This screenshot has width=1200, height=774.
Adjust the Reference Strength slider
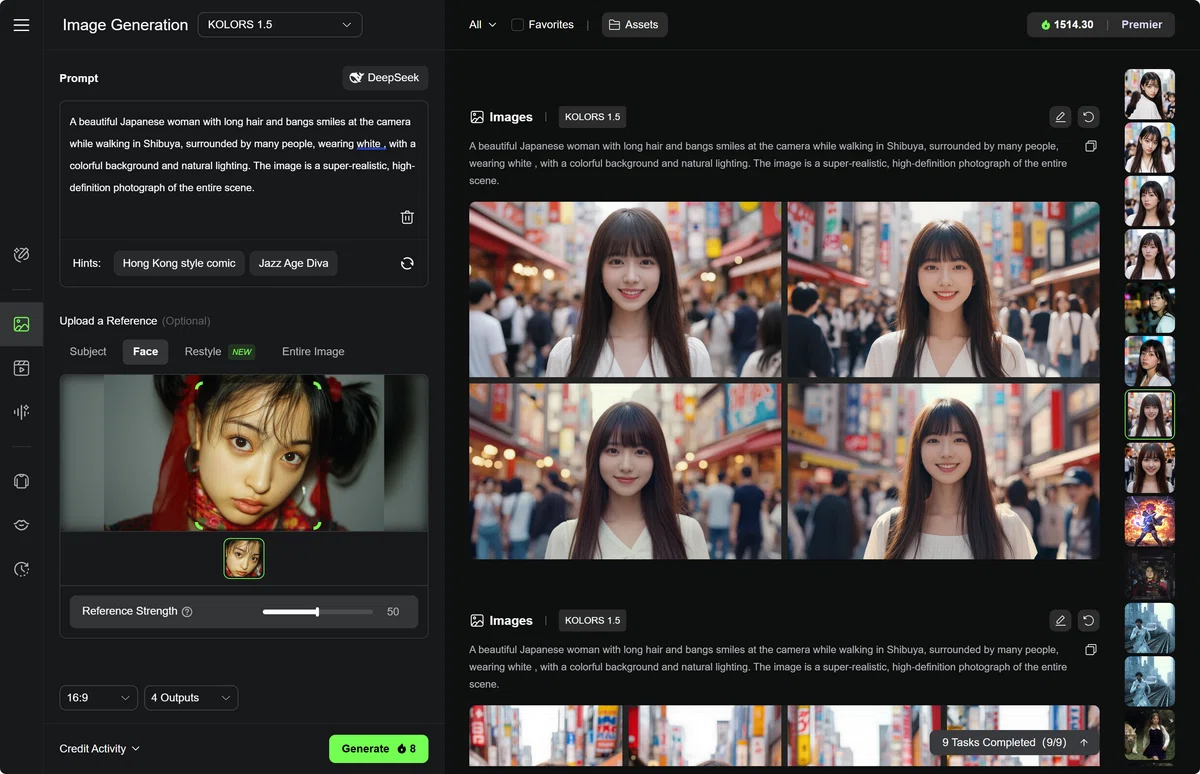pos(317,612)
